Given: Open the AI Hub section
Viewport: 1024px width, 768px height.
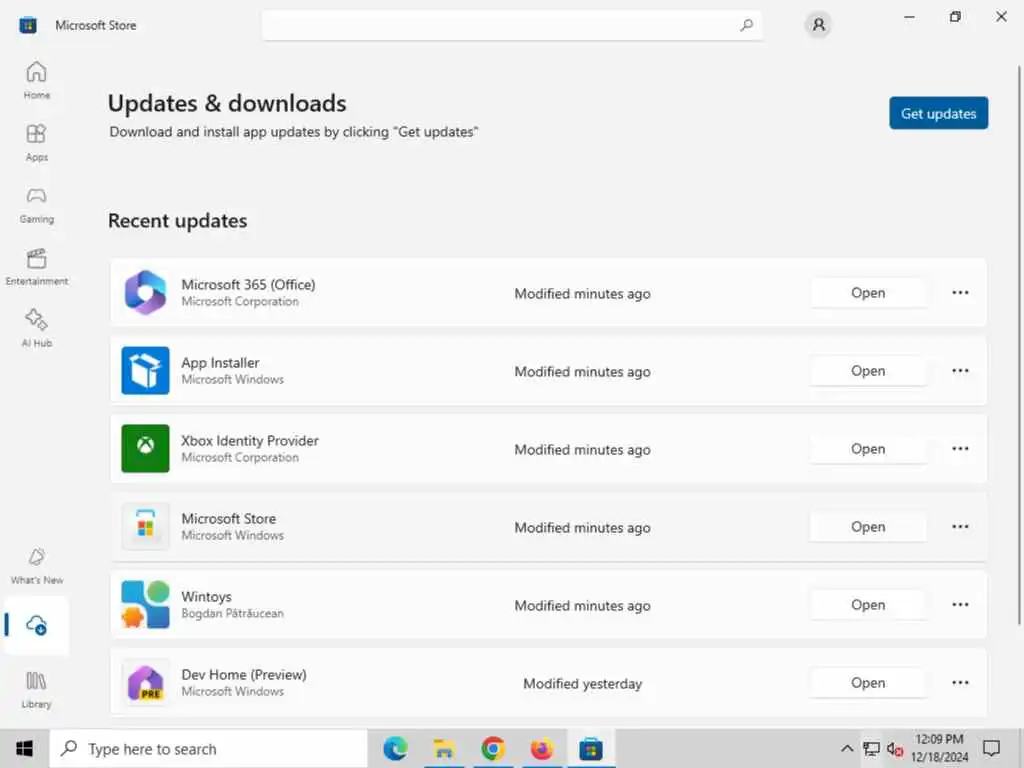Looking at the screenshot, I should tap(37, 328).
